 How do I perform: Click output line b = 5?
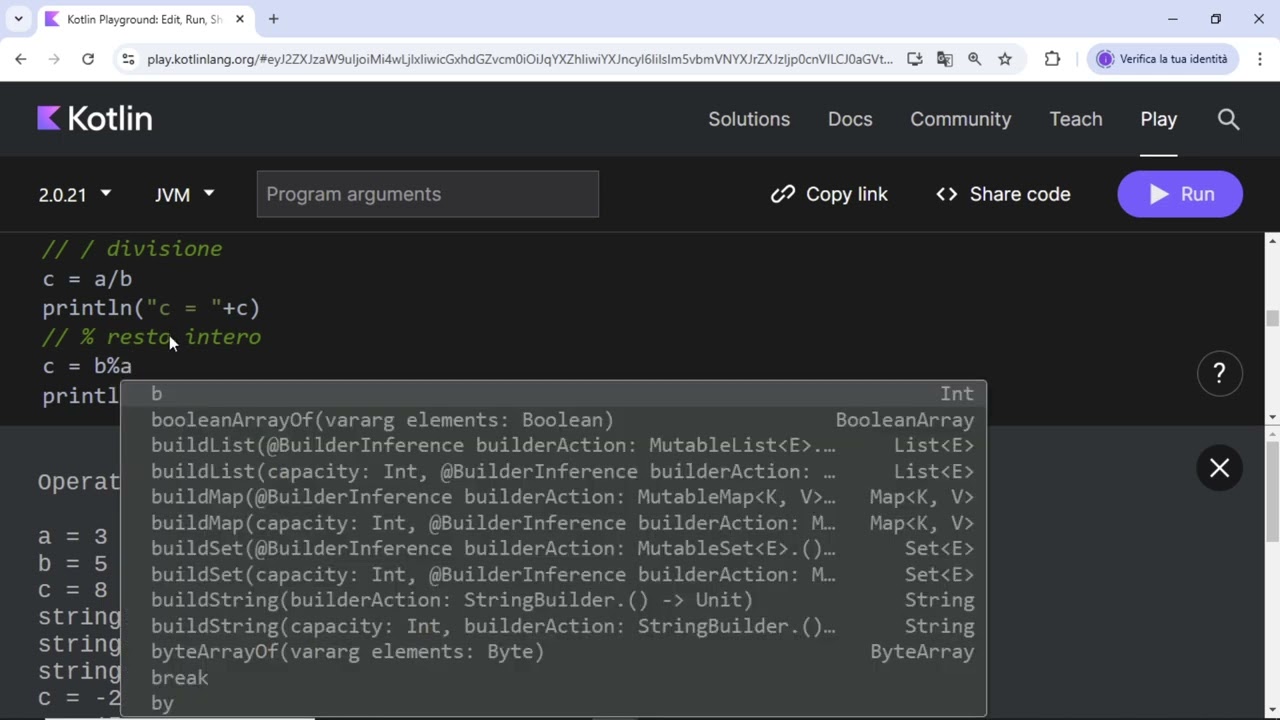72,563
